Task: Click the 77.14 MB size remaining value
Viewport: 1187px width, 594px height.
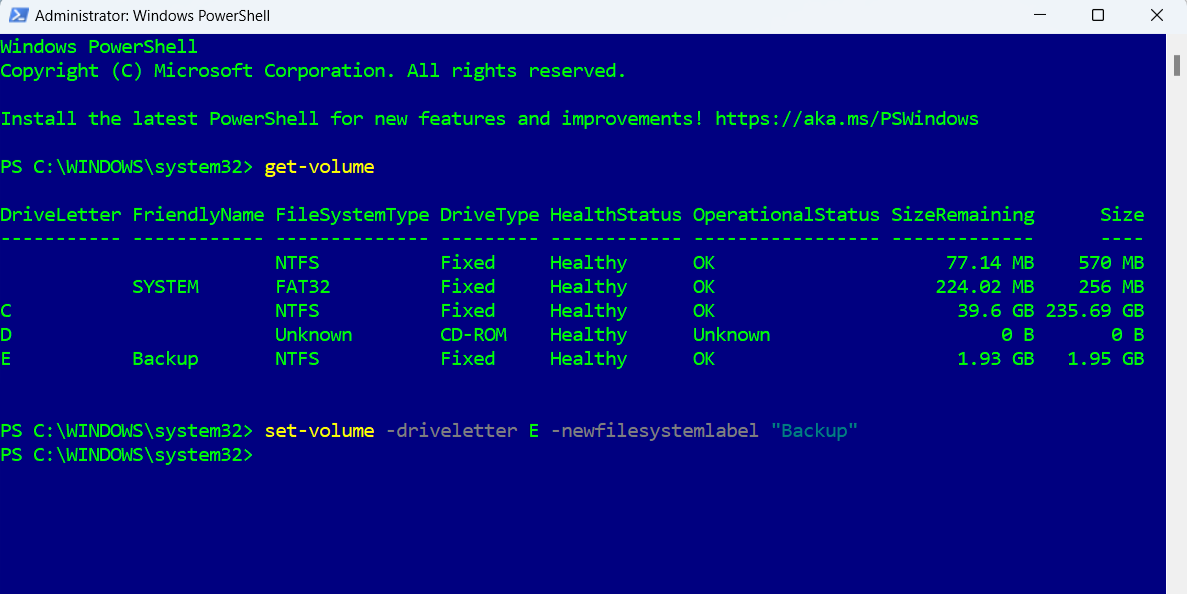Action: 990,263
